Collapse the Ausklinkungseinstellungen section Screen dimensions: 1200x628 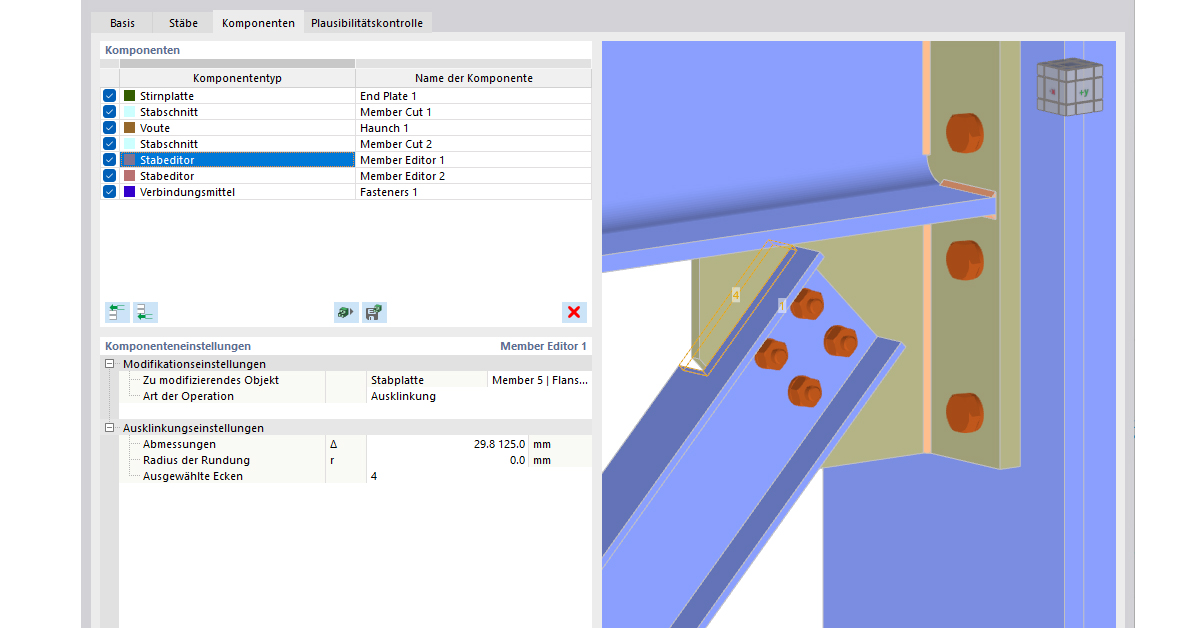(110, 428)
